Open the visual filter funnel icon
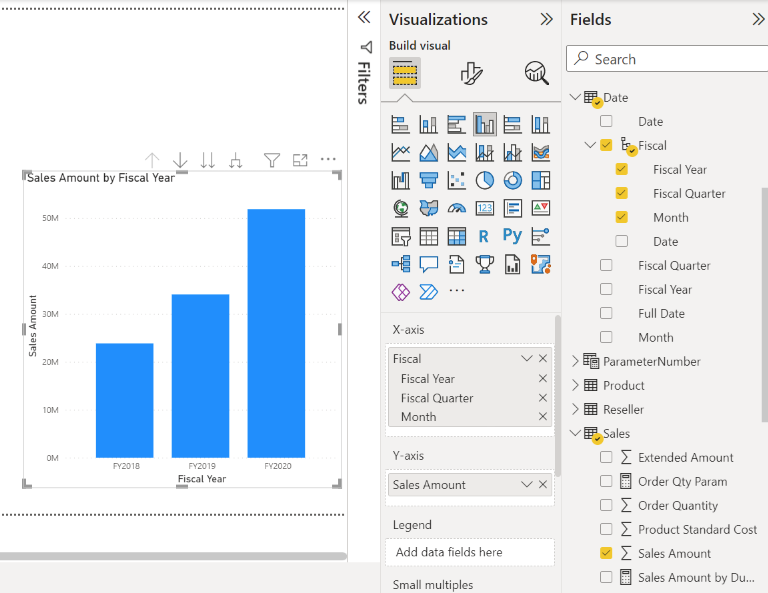The height and width of the screenshot is (593, 768). pyautogui.click(x=271, y=160)
